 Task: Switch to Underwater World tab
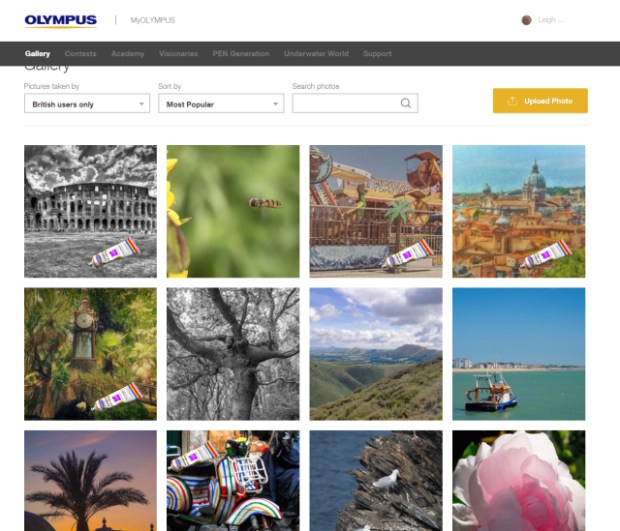pos(316,53)
